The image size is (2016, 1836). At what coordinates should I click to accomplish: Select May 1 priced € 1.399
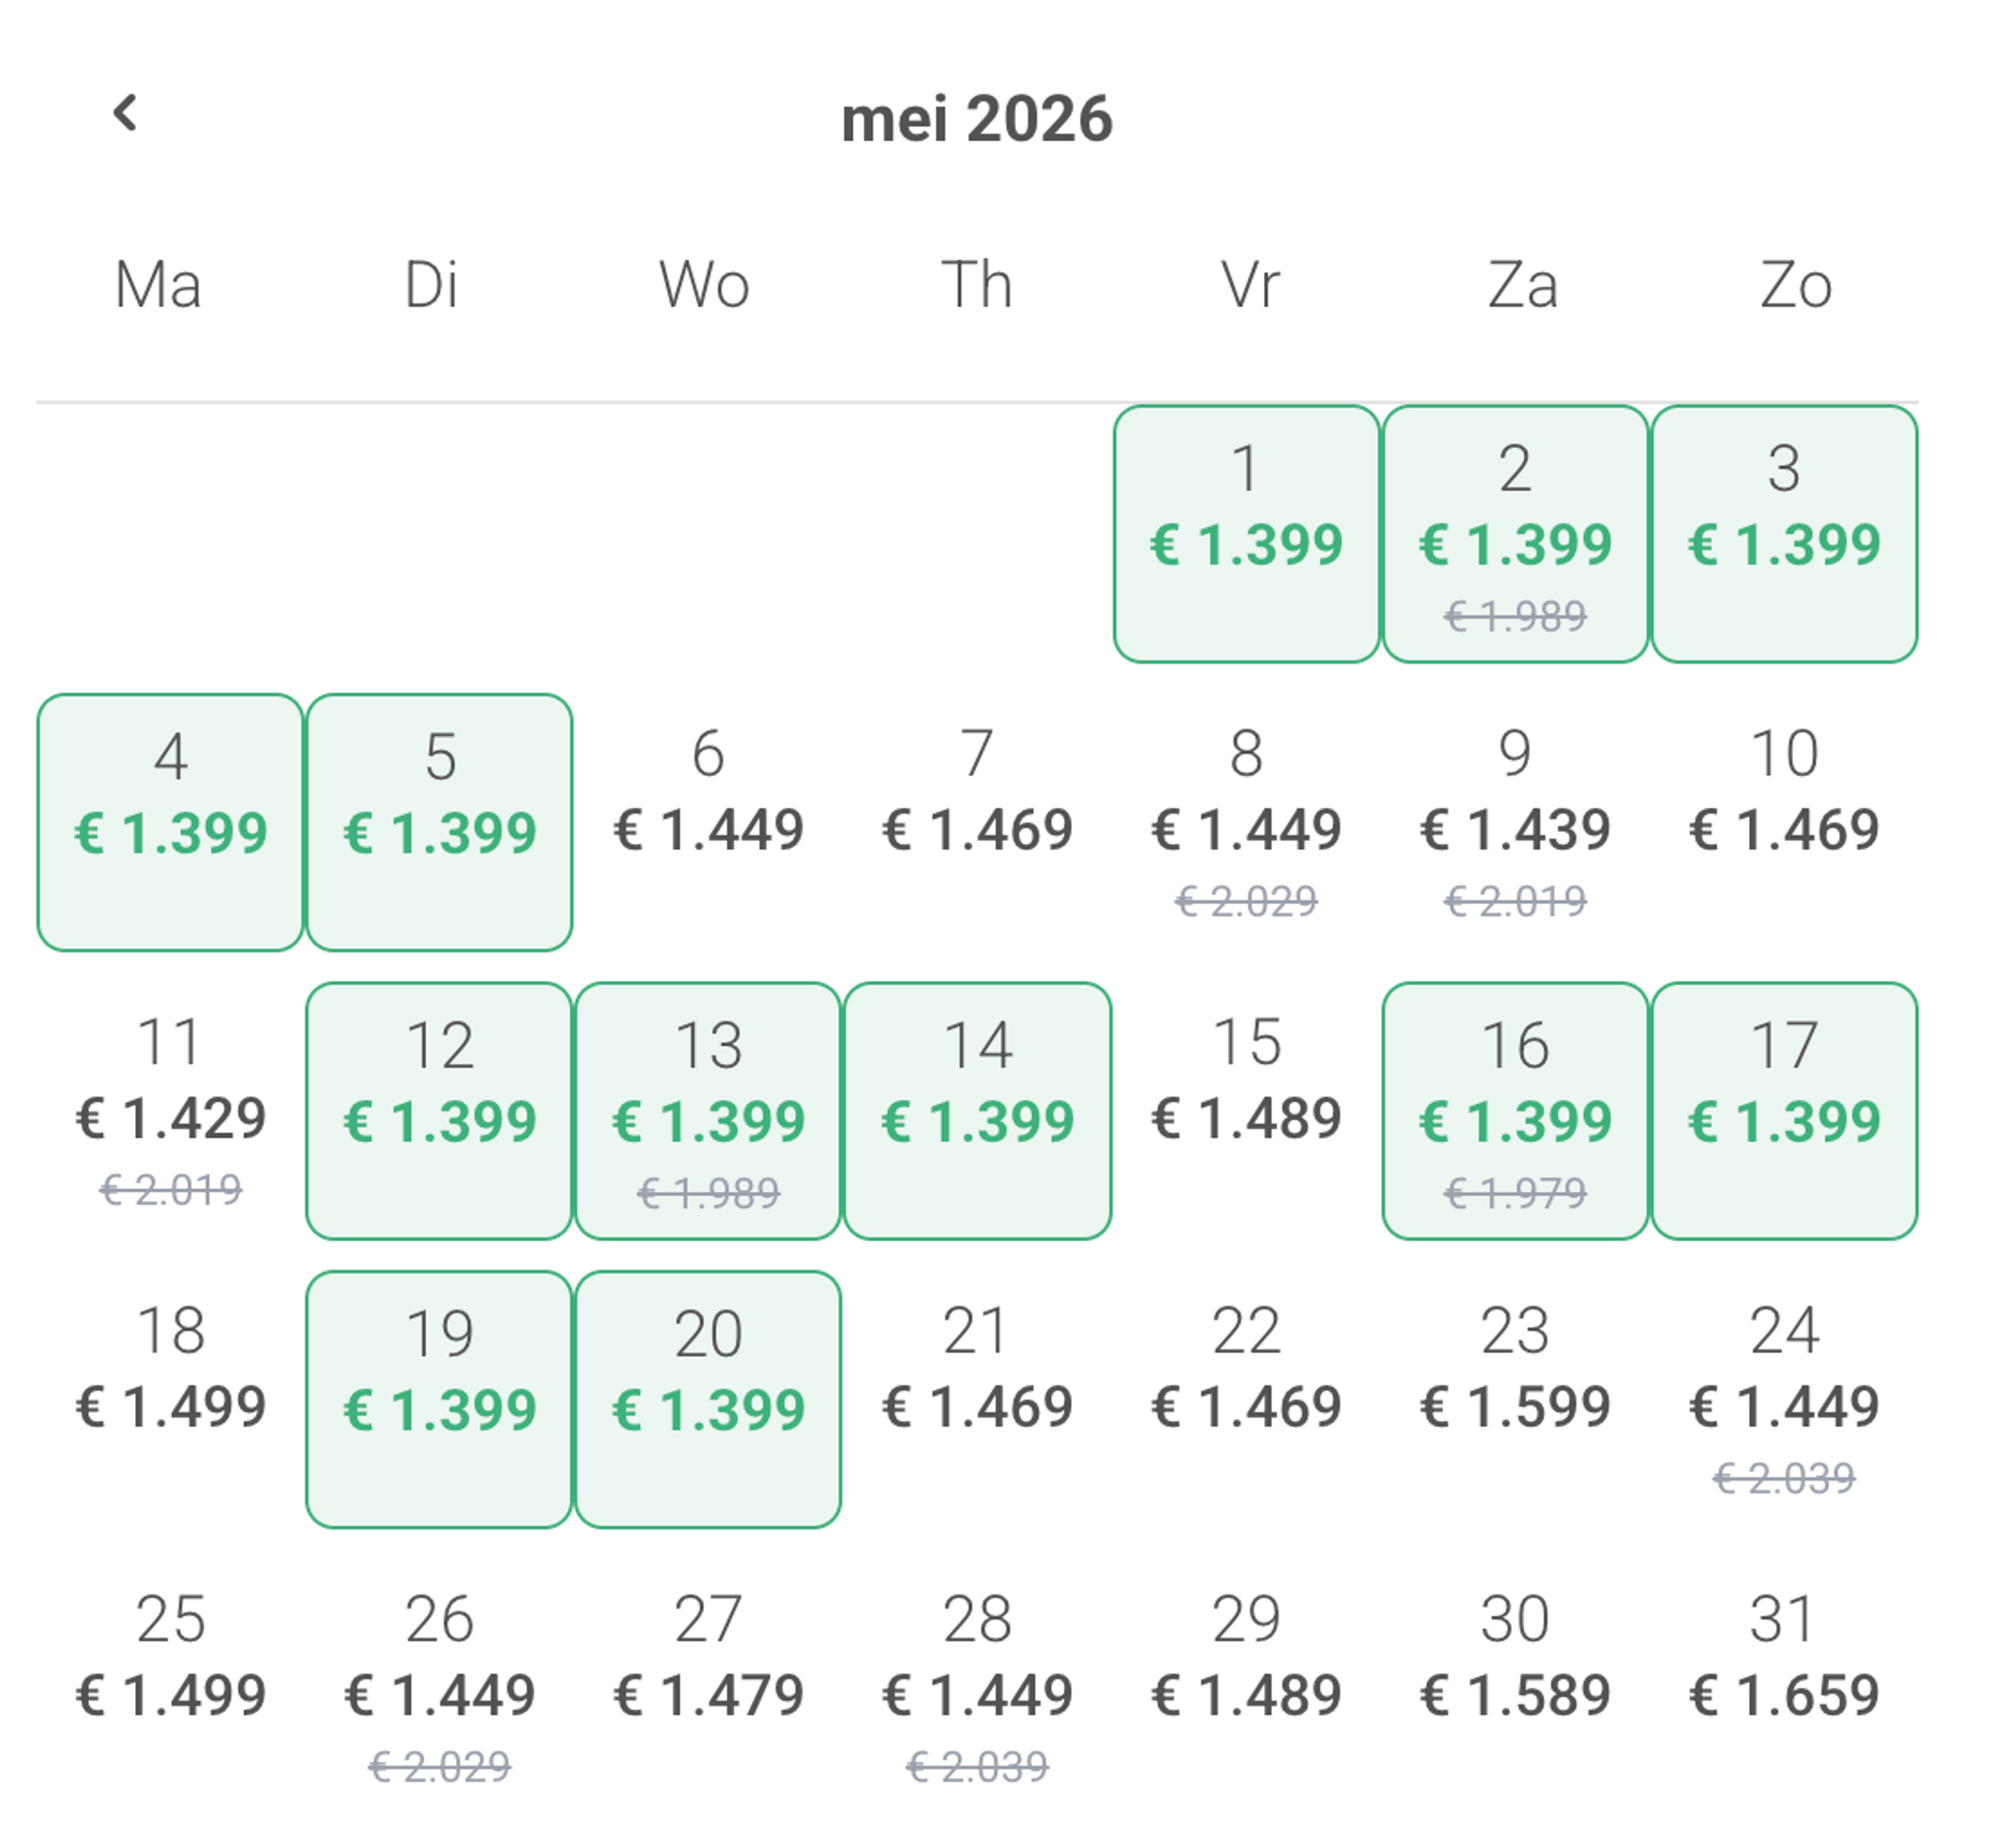click(1246, 534)
